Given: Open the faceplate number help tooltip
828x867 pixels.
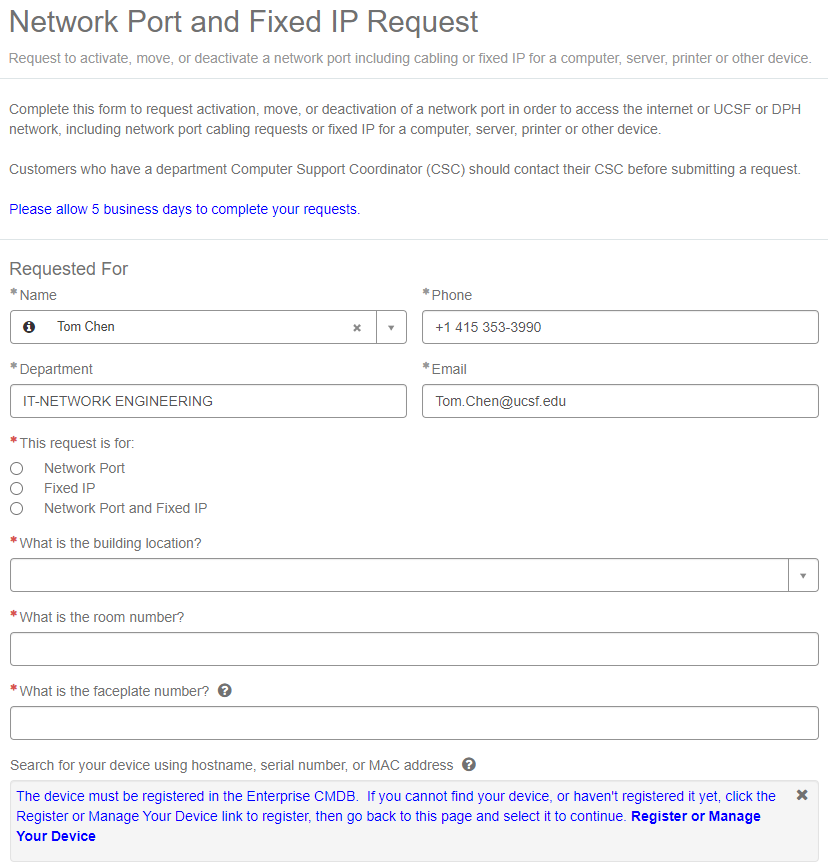Looking at the screenshot, I should click(x=224, y=690).
